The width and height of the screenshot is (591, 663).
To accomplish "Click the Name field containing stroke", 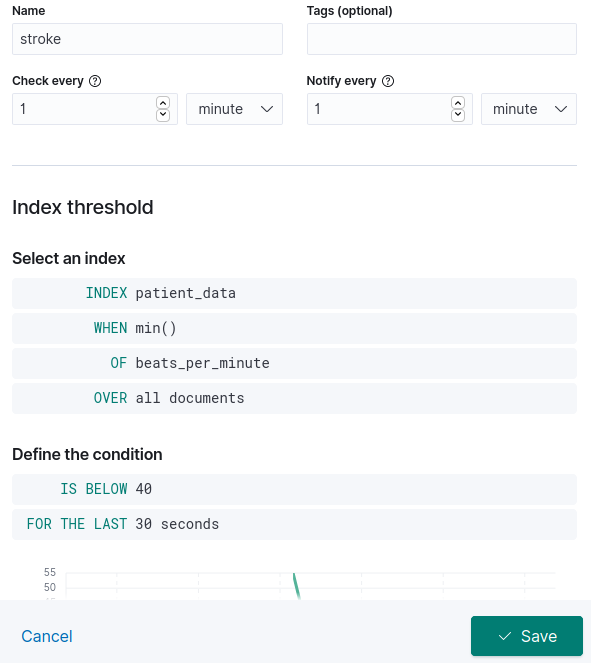I will 147,39.
